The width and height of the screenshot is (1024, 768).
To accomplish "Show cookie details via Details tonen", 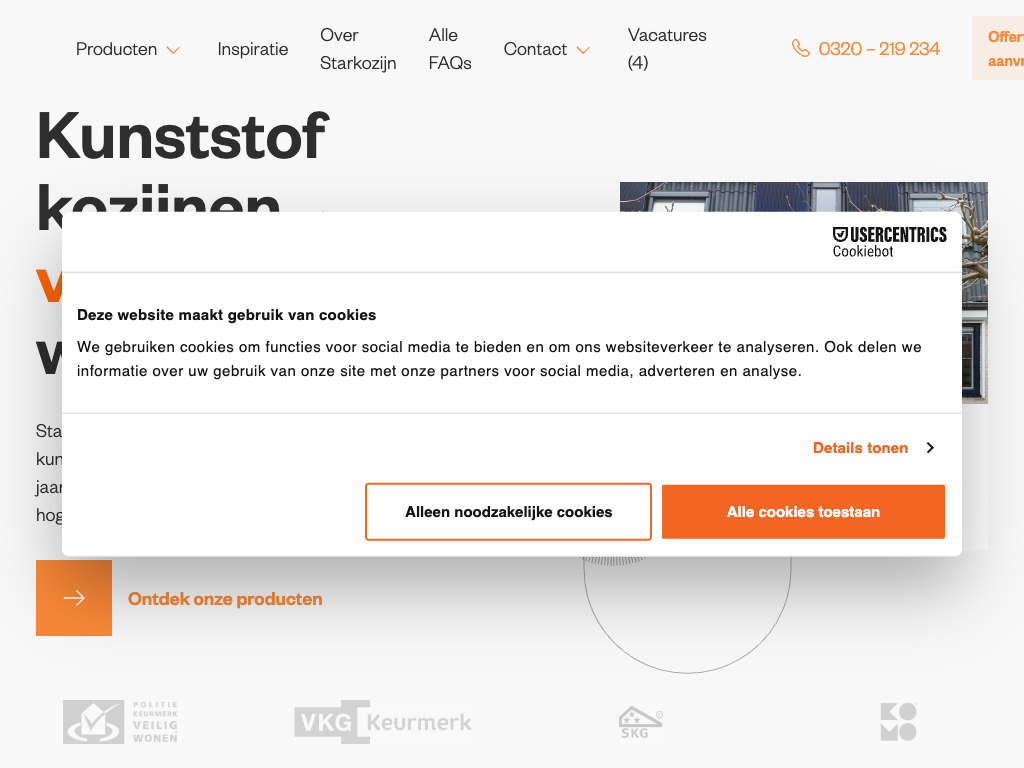I will click(860, 448).
